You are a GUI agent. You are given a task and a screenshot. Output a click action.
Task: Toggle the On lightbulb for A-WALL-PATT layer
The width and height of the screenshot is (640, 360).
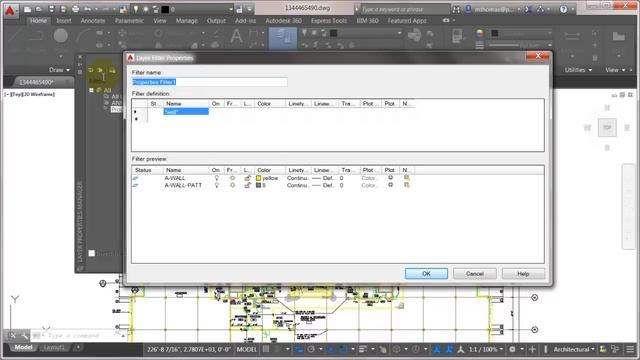pyautogui.click(x=217, y=185)
